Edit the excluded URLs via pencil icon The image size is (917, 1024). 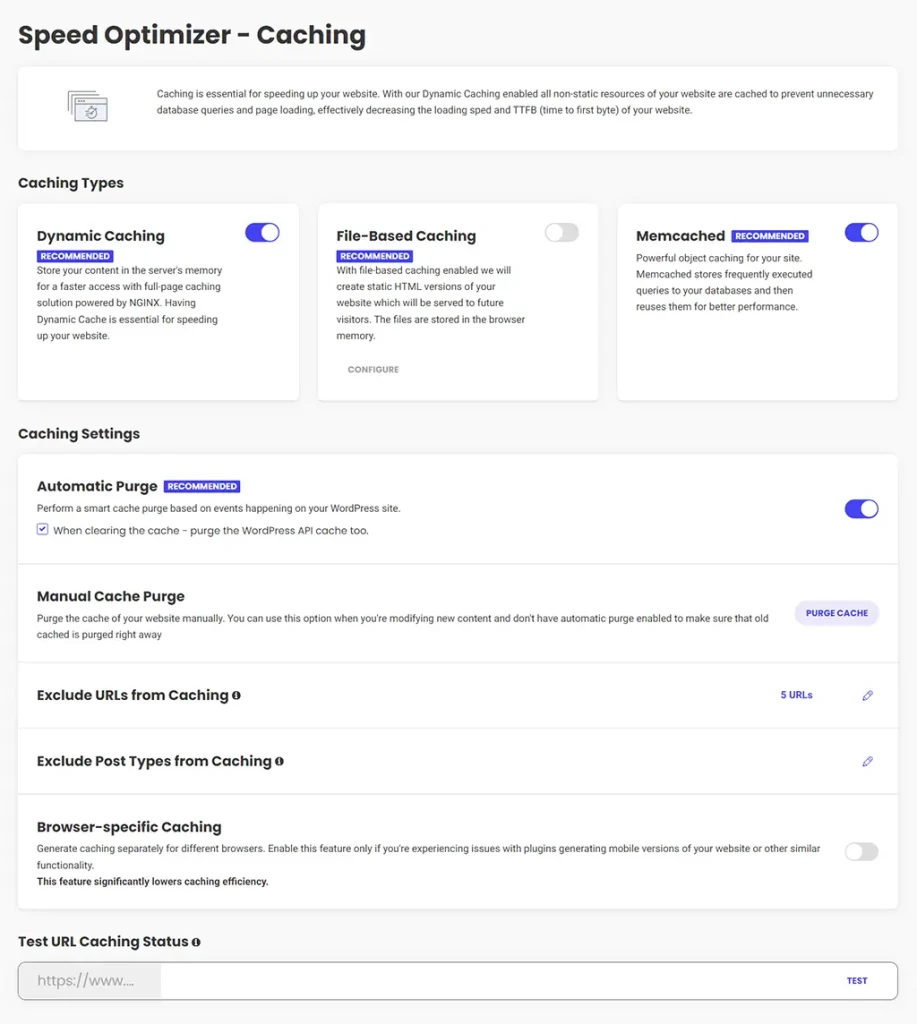[868, 695]
